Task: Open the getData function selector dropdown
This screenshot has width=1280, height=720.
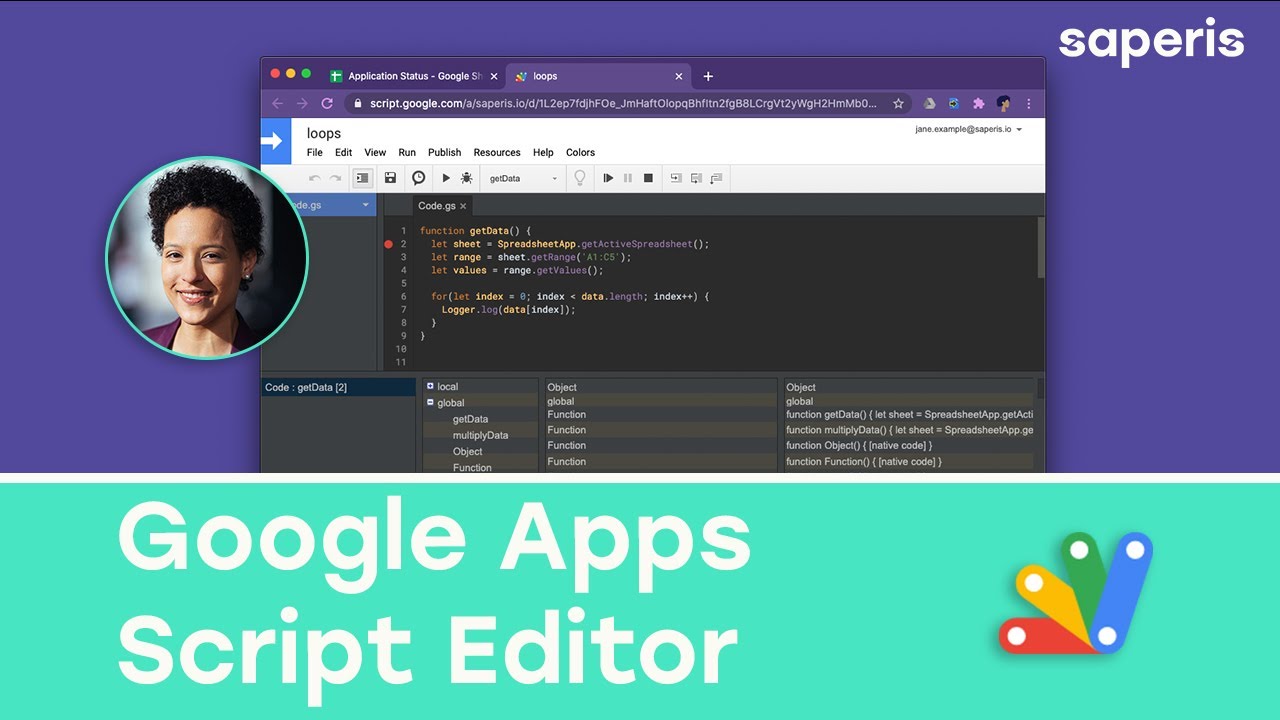Action: [523, 178]
